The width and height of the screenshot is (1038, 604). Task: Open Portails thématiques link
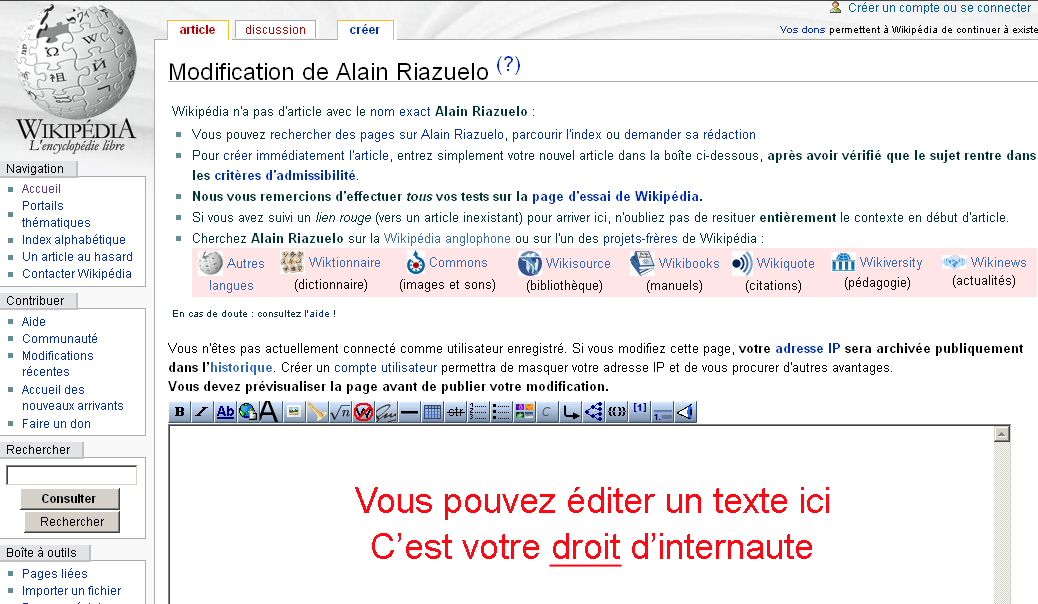tap(56, 214)
